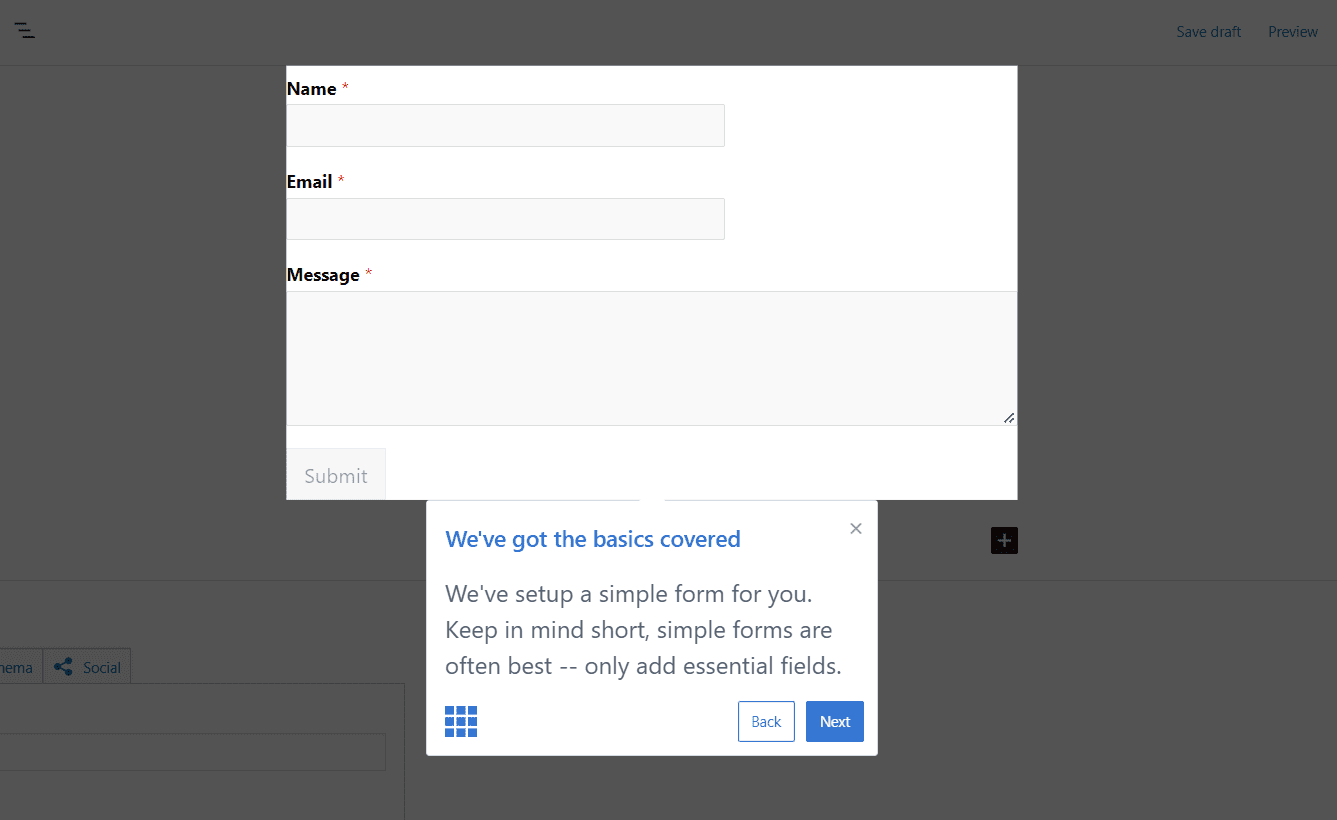Image resolution: width=1337 pixels, height=820 pixels.
Task: Click the heading We've got the basics covered
Action: (x=592, y=539)
